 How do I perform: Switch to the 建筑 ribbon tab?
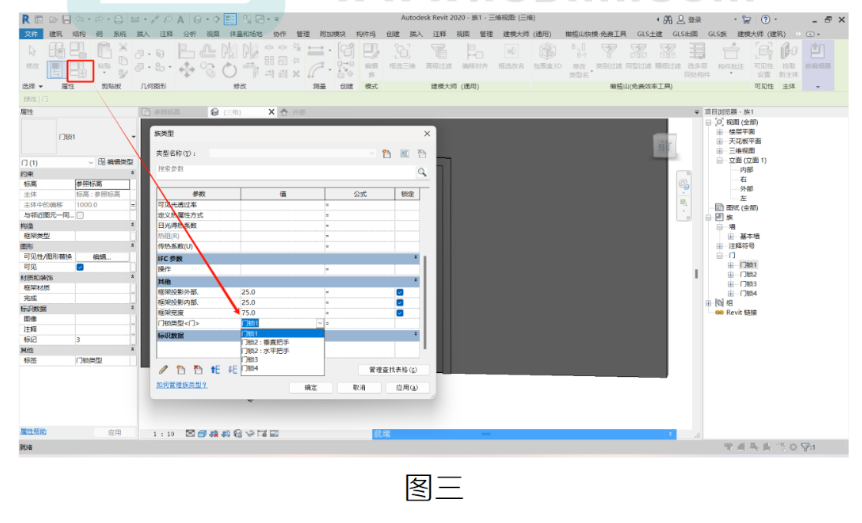[56, 34]
